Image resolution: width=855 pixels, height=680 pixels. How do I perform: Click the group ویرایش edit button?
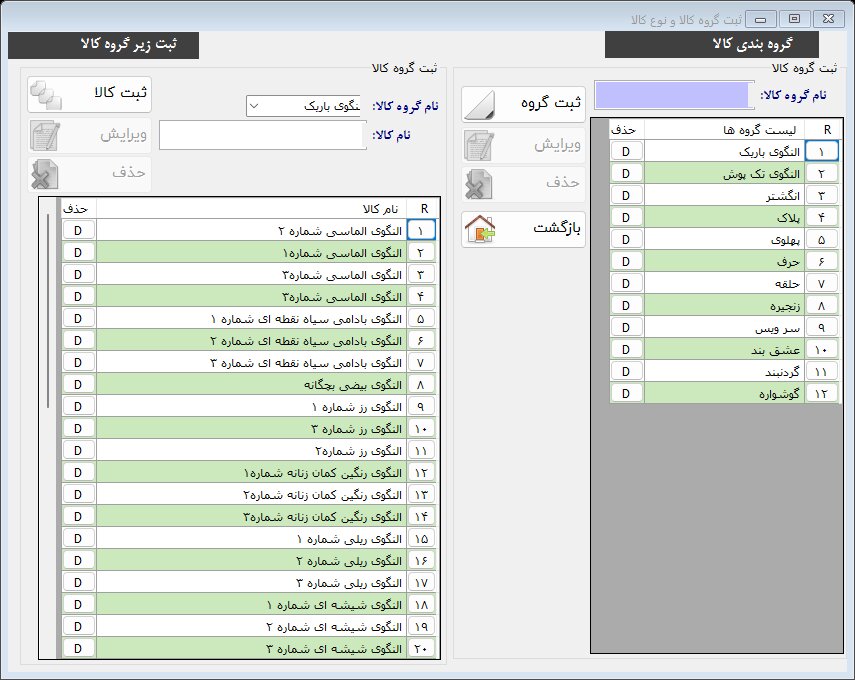pyautogui.click(x=523, y=145)
